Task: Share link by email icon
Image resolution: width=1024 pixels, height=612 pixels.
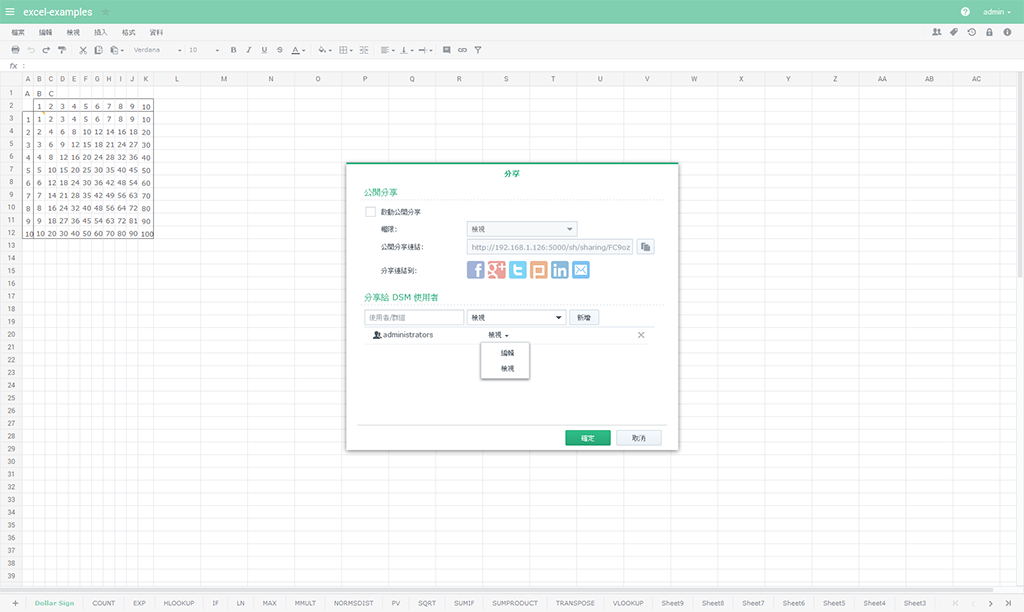Action: click(x=581, y=270)
